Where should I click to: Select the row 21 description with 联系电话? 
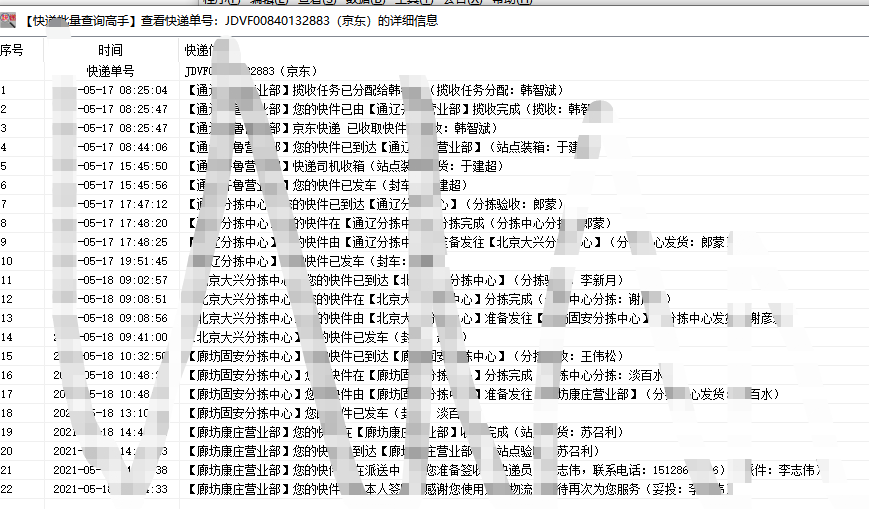click(505, 470)
